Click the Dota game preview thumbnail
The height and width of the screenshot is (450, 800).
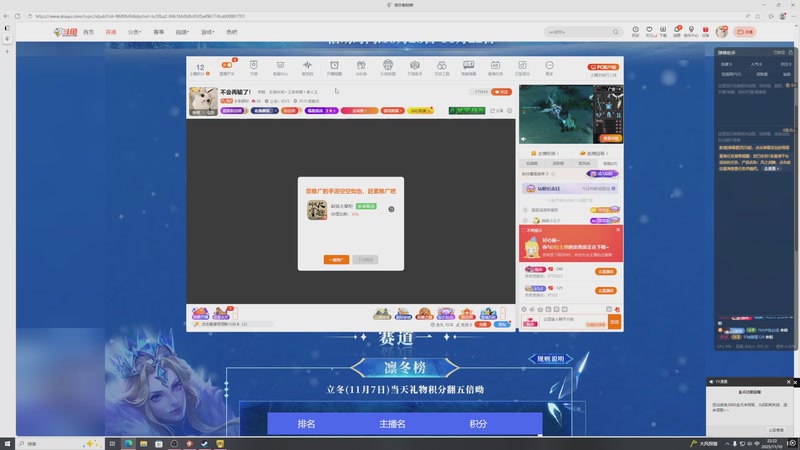click(571, 114)
